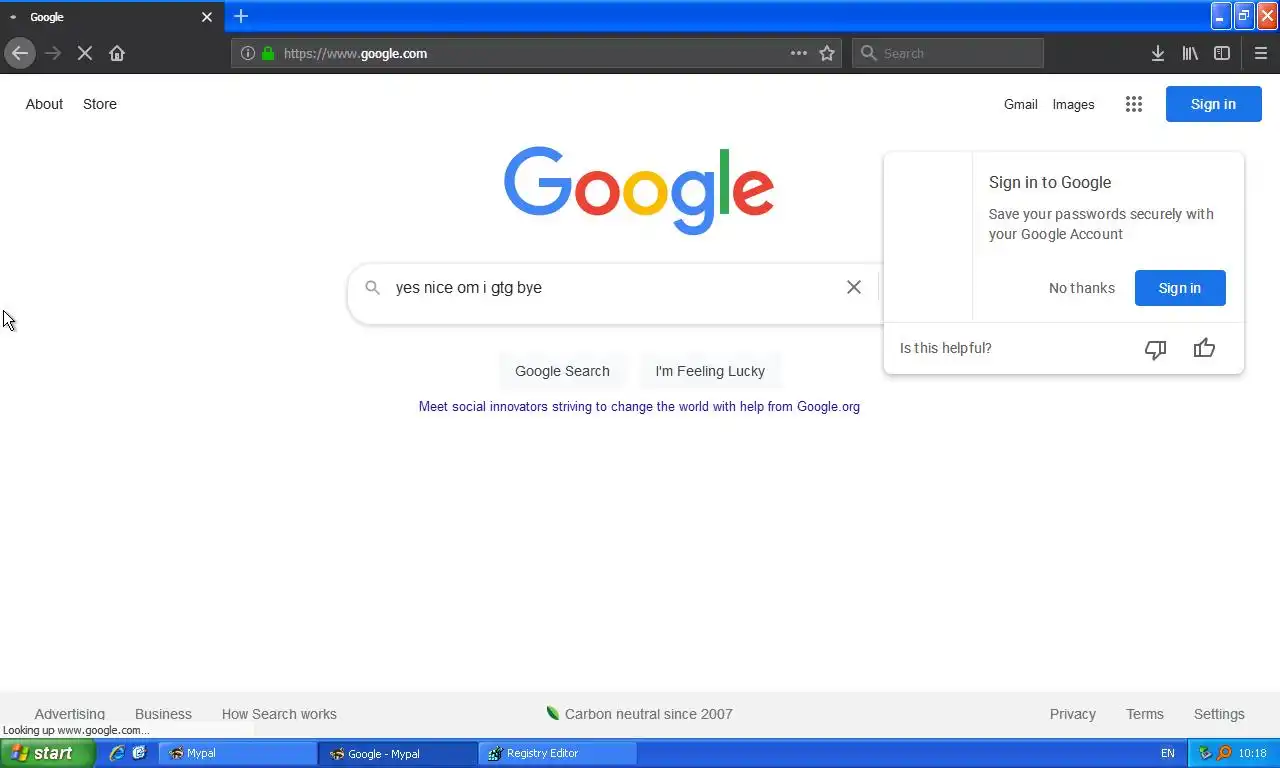
Task: Go back using the browser back arrow
Action: click(x=19, y=53)
